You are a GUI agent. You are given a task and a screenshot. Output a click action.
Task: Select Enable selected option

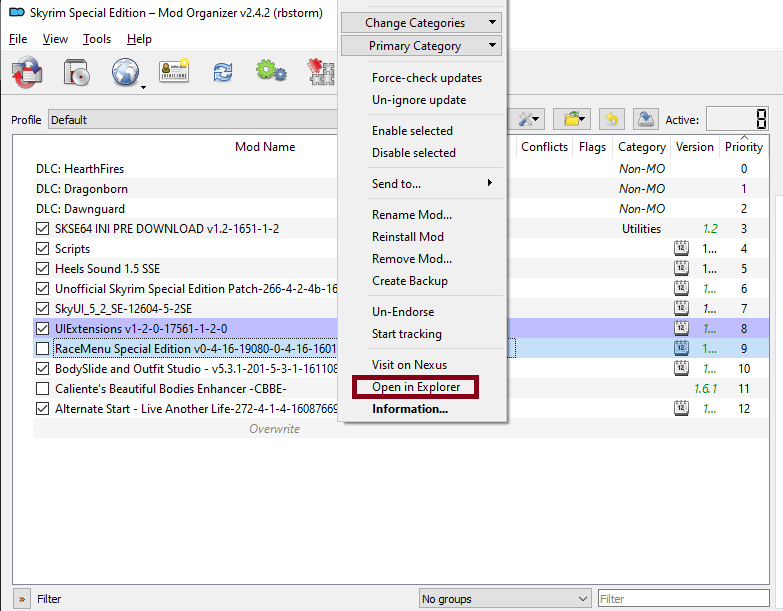click(x=412, y=131)
